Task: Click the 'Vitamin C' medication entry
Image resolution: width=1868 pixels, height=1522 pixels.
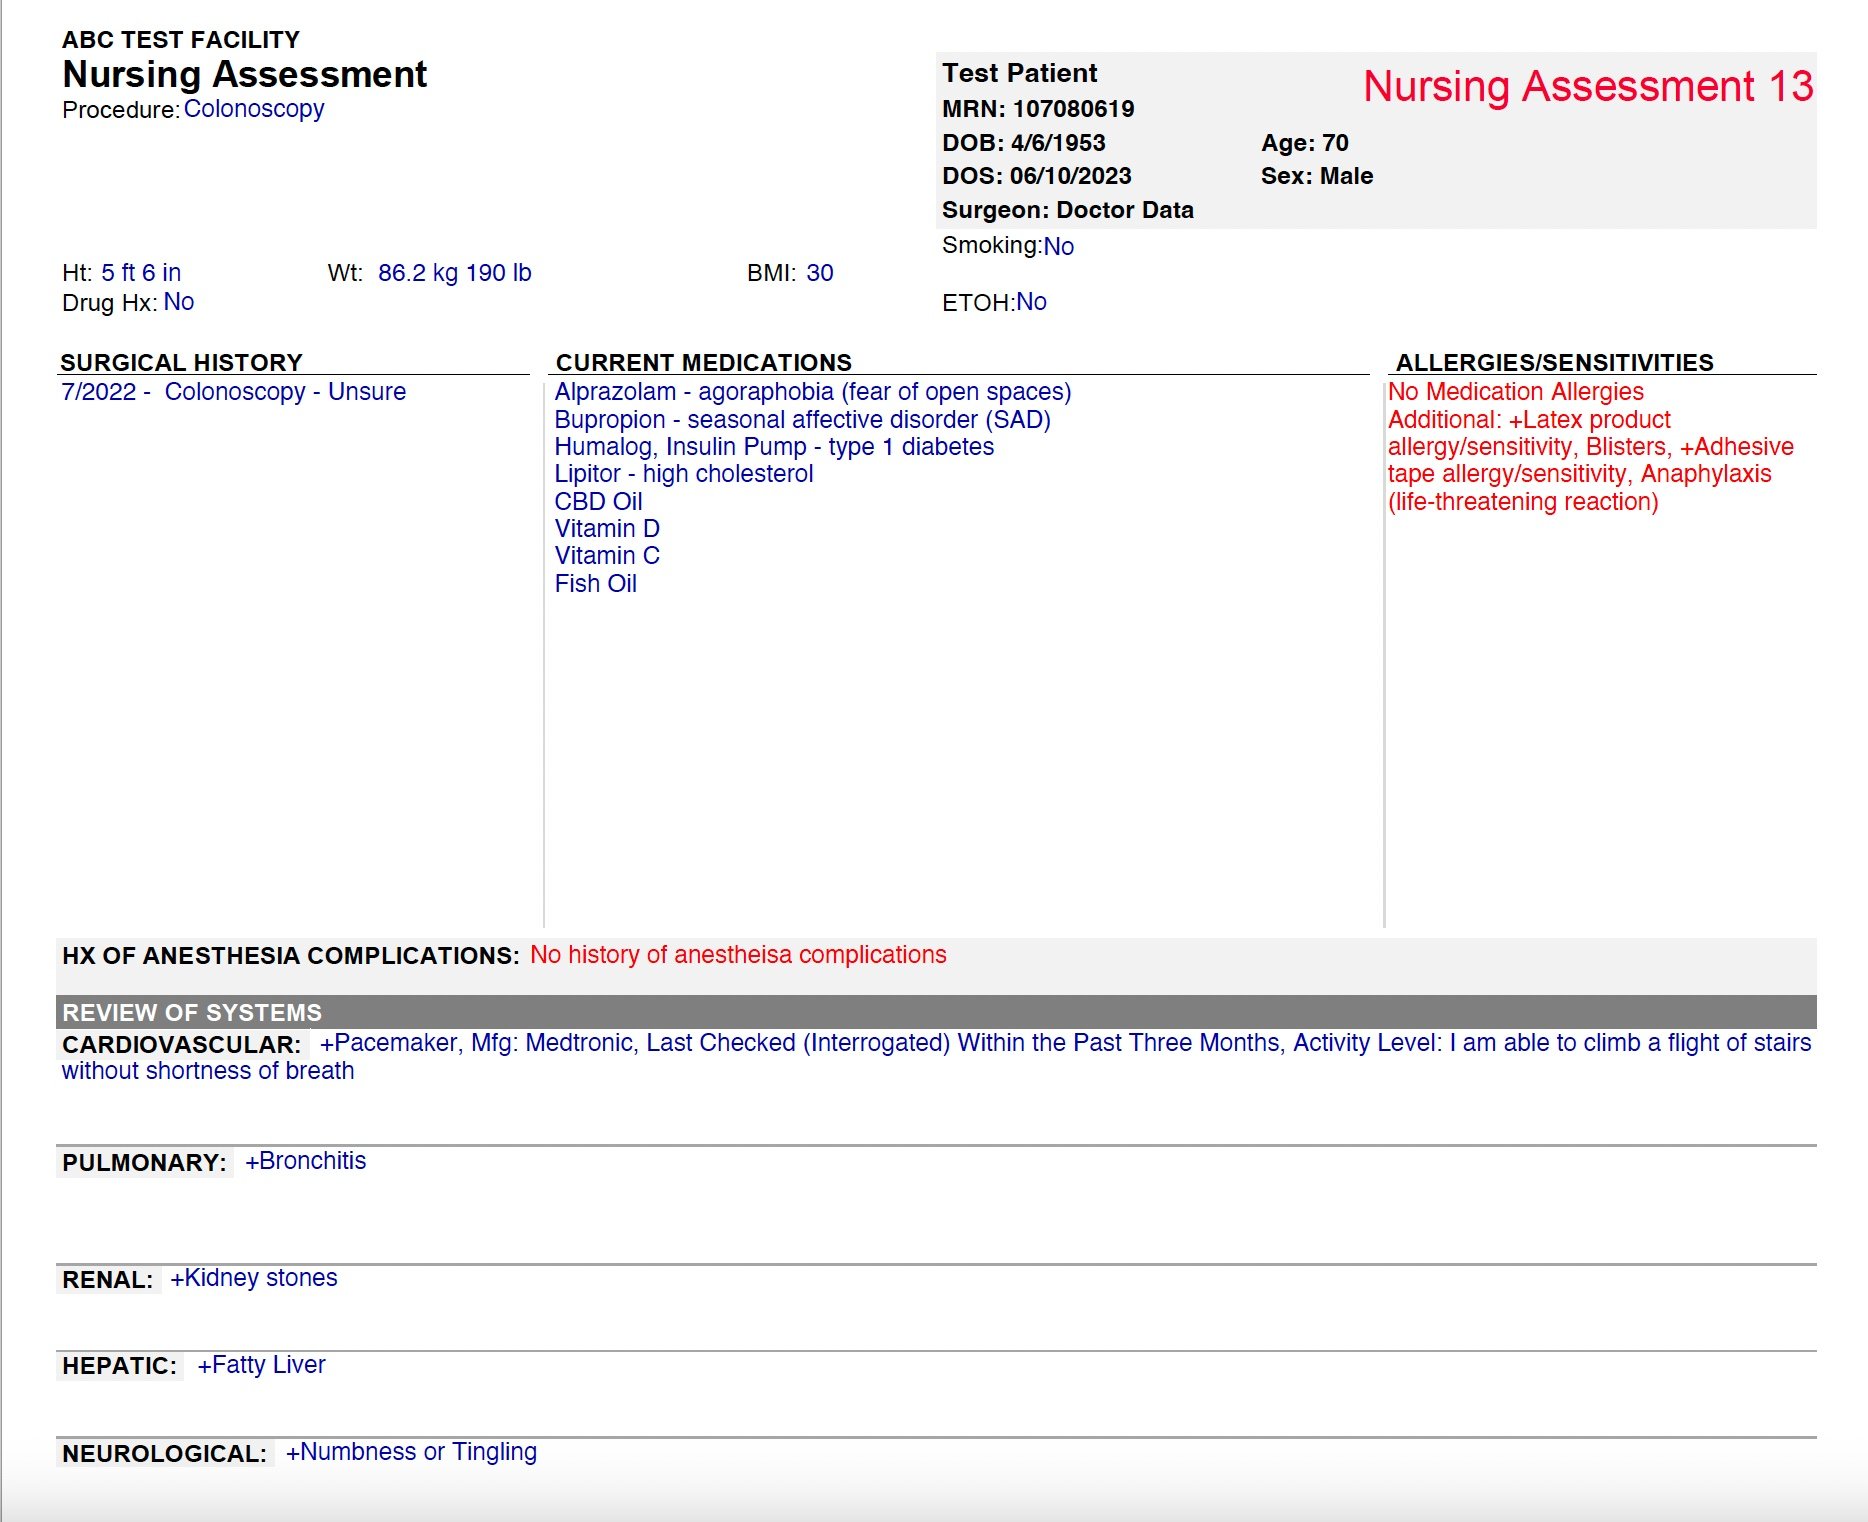Action: click(607, 556)
